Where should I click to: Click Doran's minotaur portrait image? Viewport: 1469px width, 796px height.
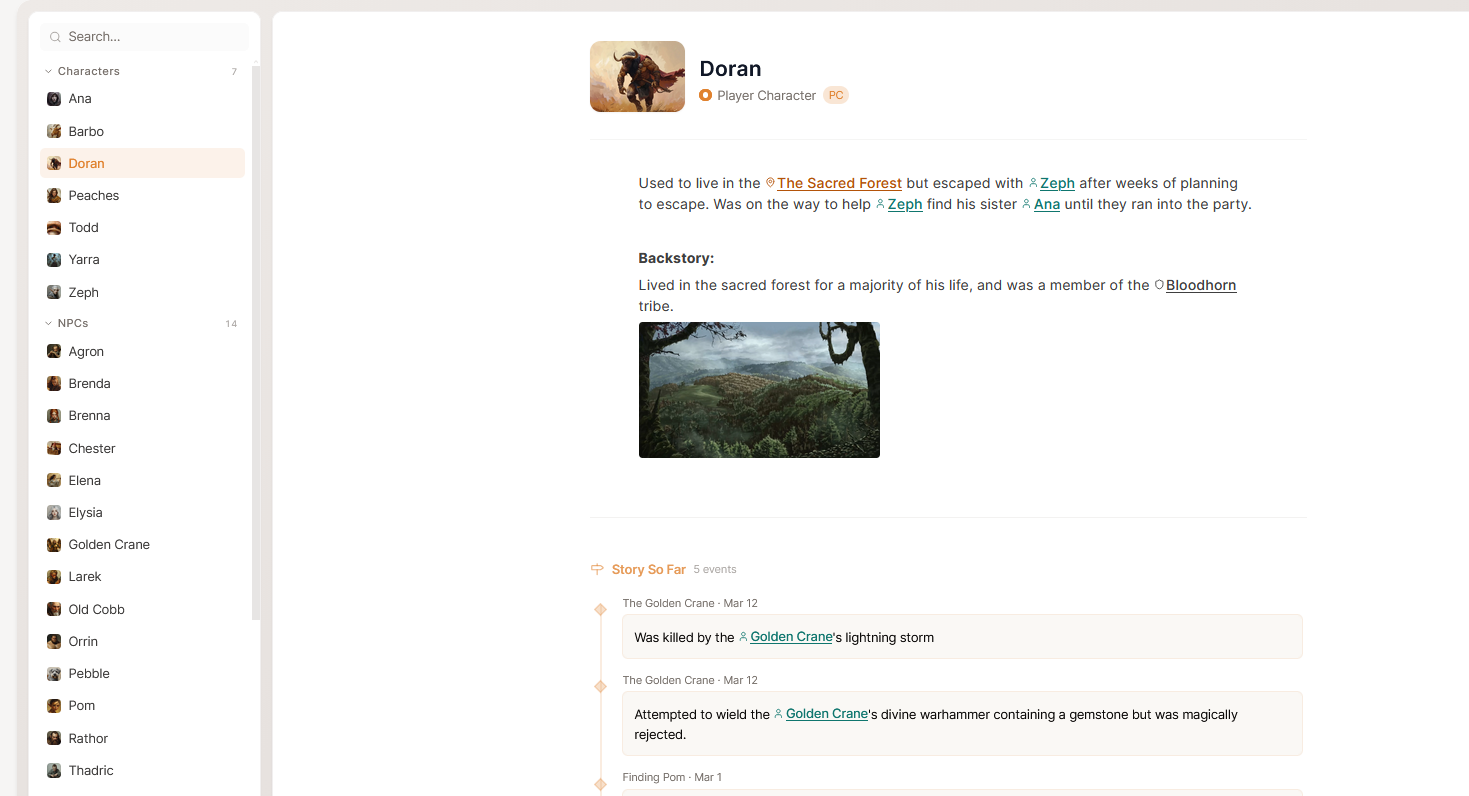point(637,76)
